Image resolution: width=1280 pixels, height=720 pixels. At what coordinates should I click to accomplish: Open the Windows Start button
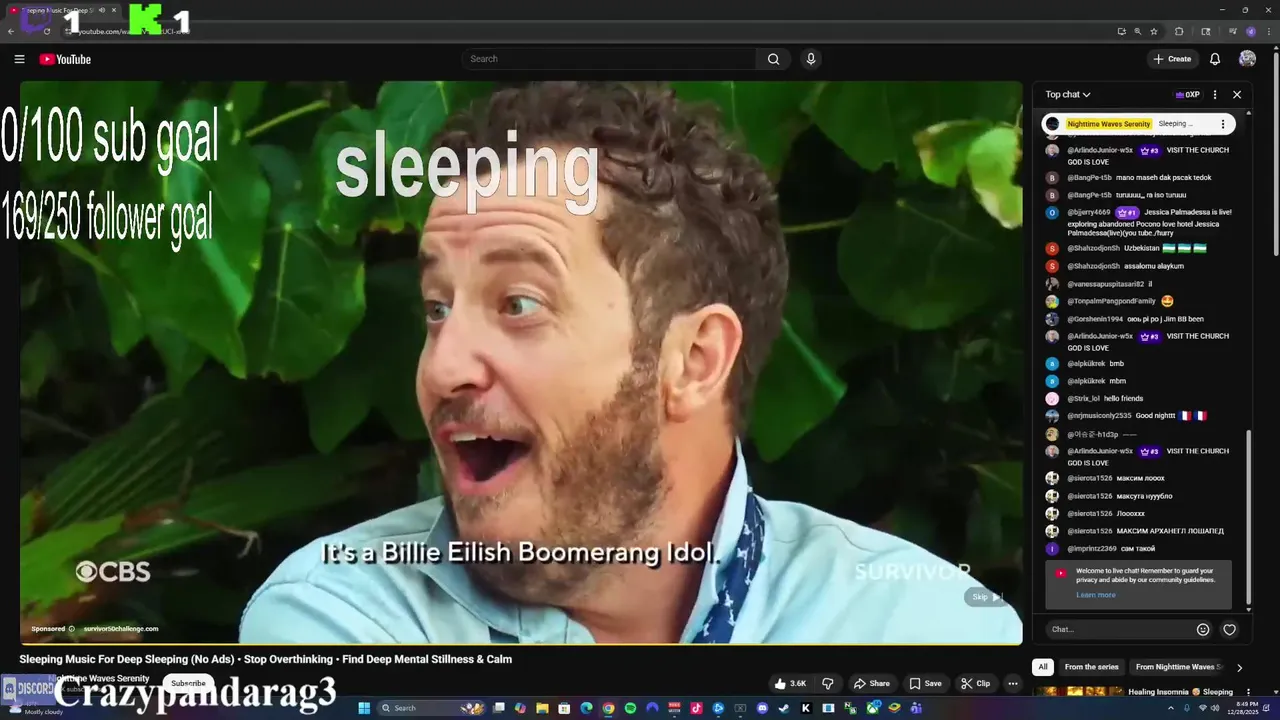coord(365,708)
